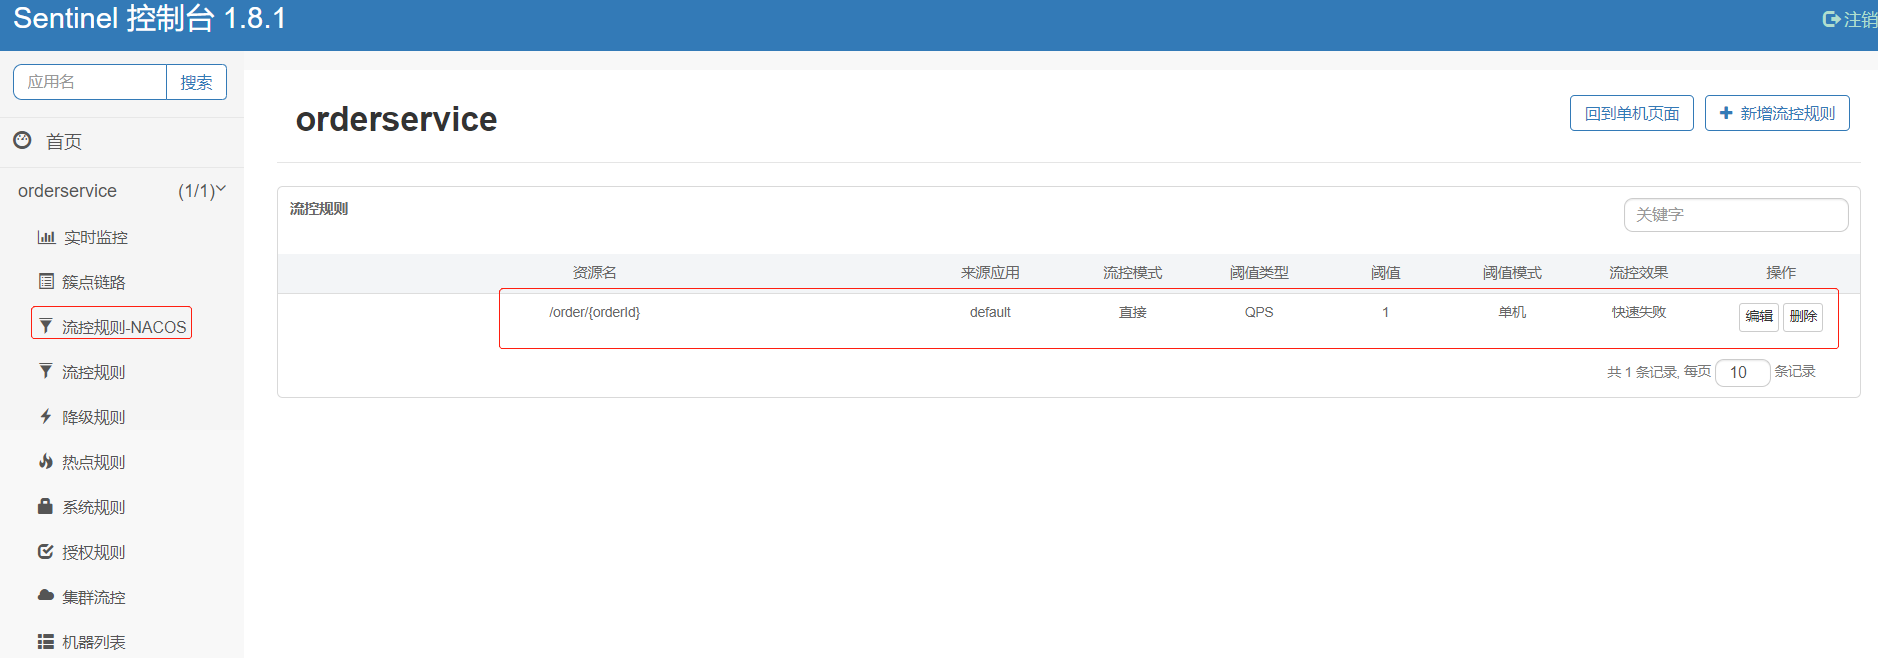Click the 流控效果 column header

(x=1638, y=272)
